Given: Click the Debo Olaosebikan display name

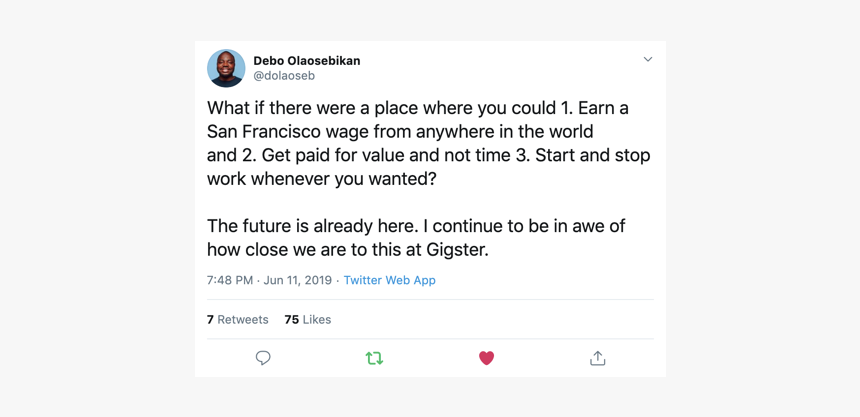Looking at the screenshot, I should [306, 60].
